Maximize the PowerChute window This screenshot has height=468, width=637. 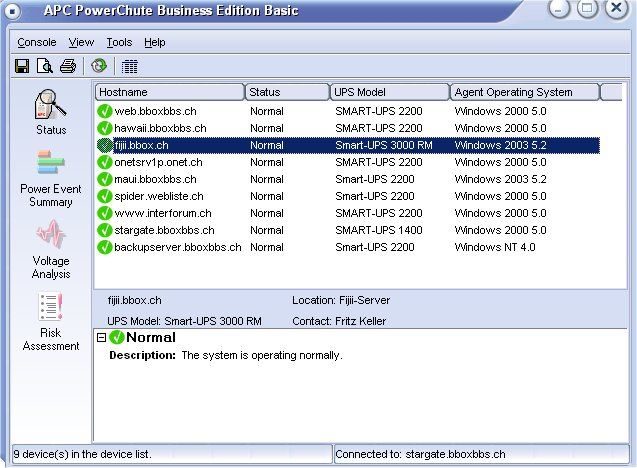pos(587,9)
